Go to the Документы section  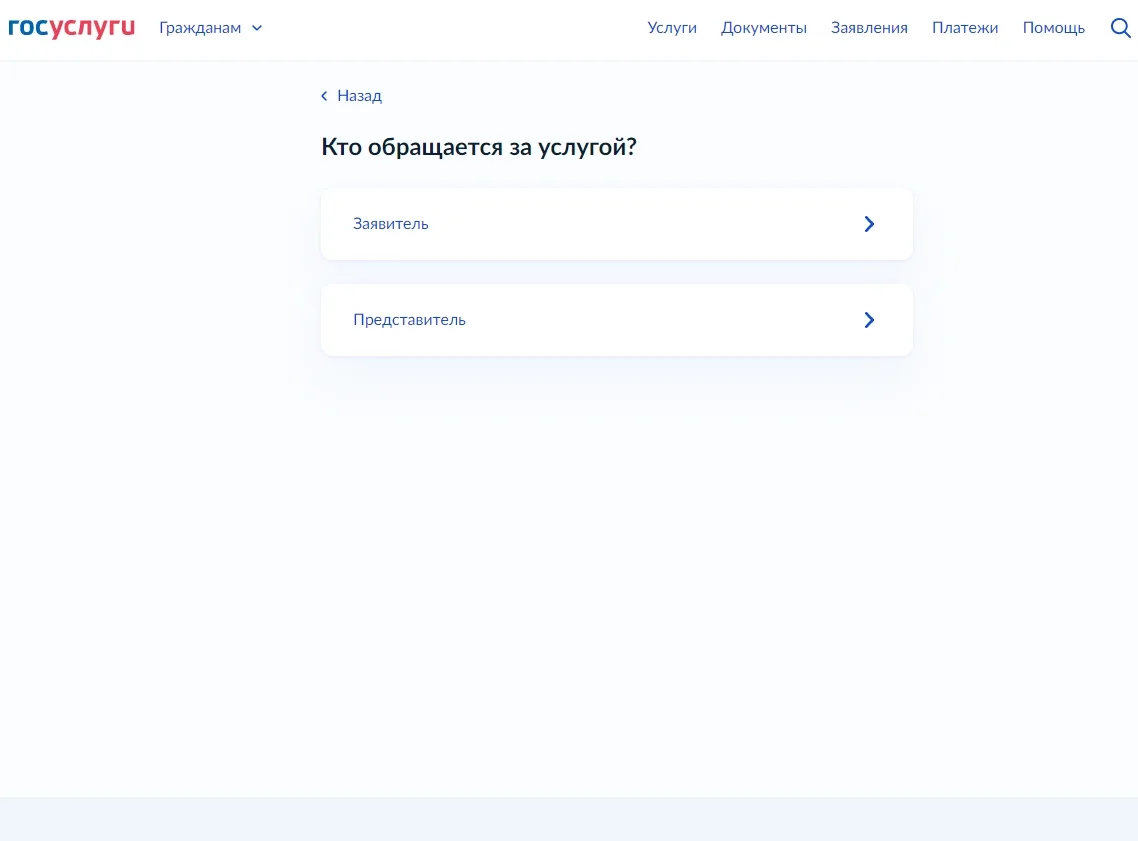click(x=763, y=28)
